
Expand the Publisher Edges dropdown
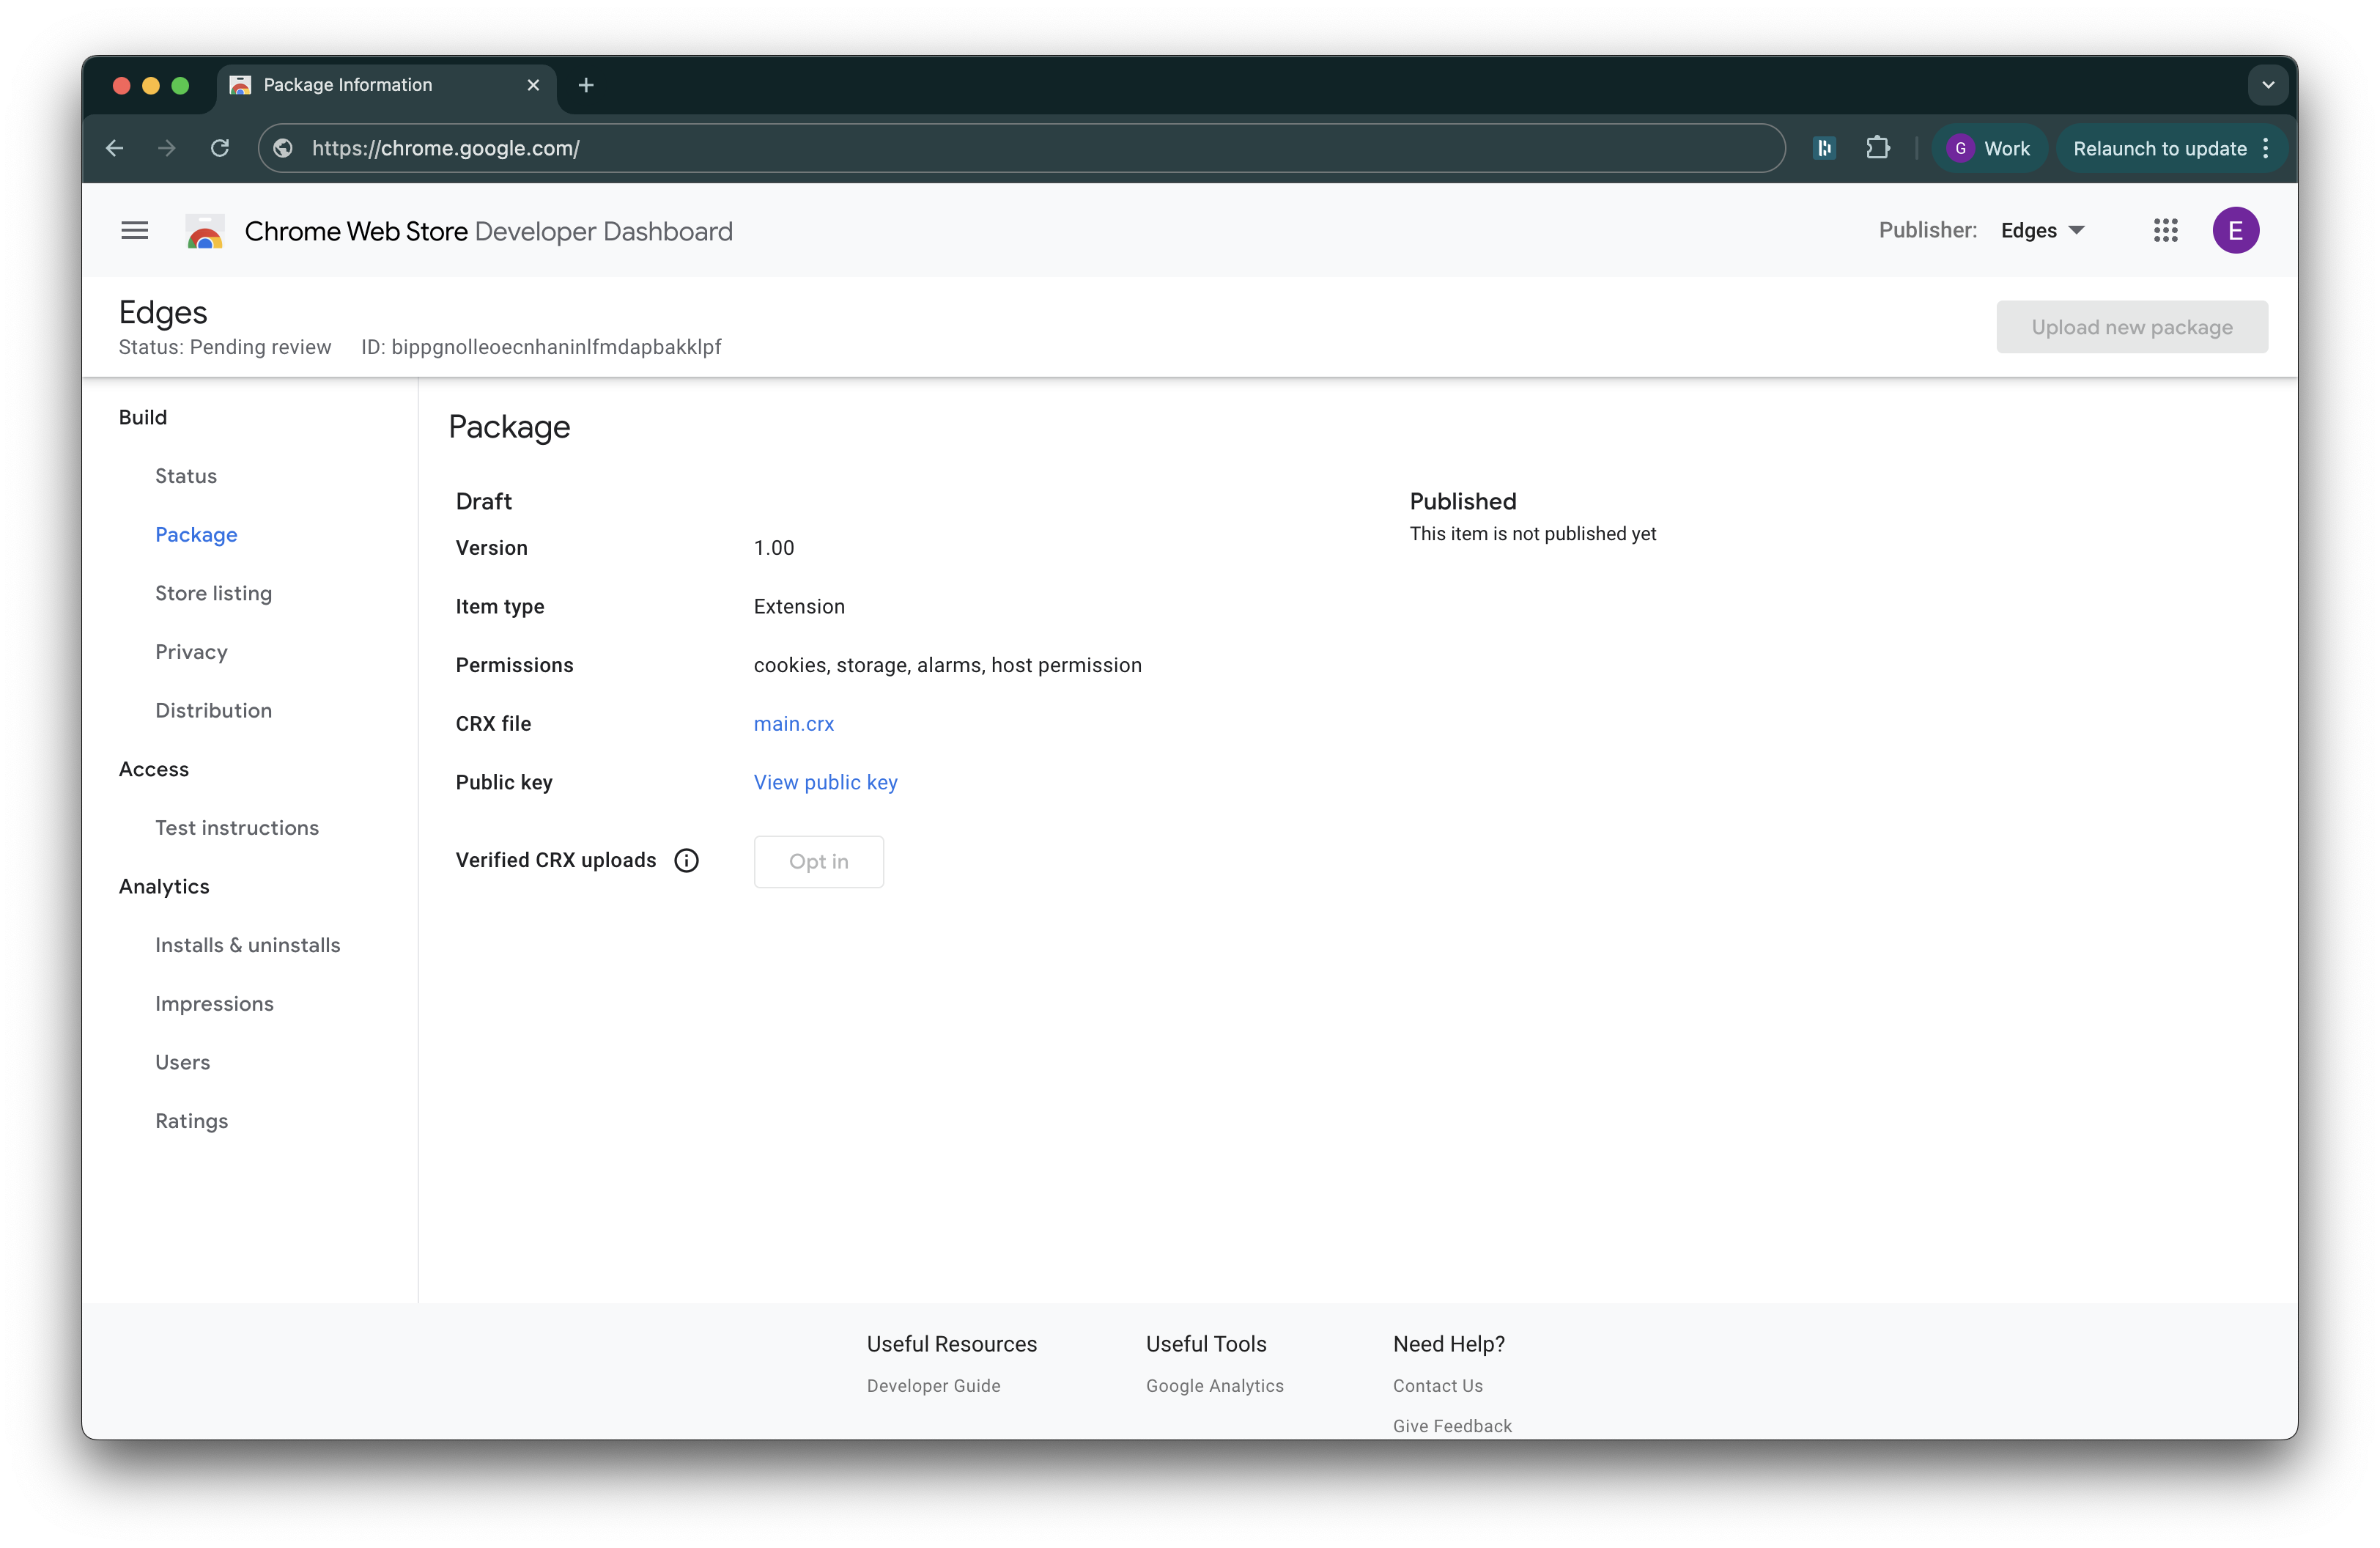coord(2042,231)
